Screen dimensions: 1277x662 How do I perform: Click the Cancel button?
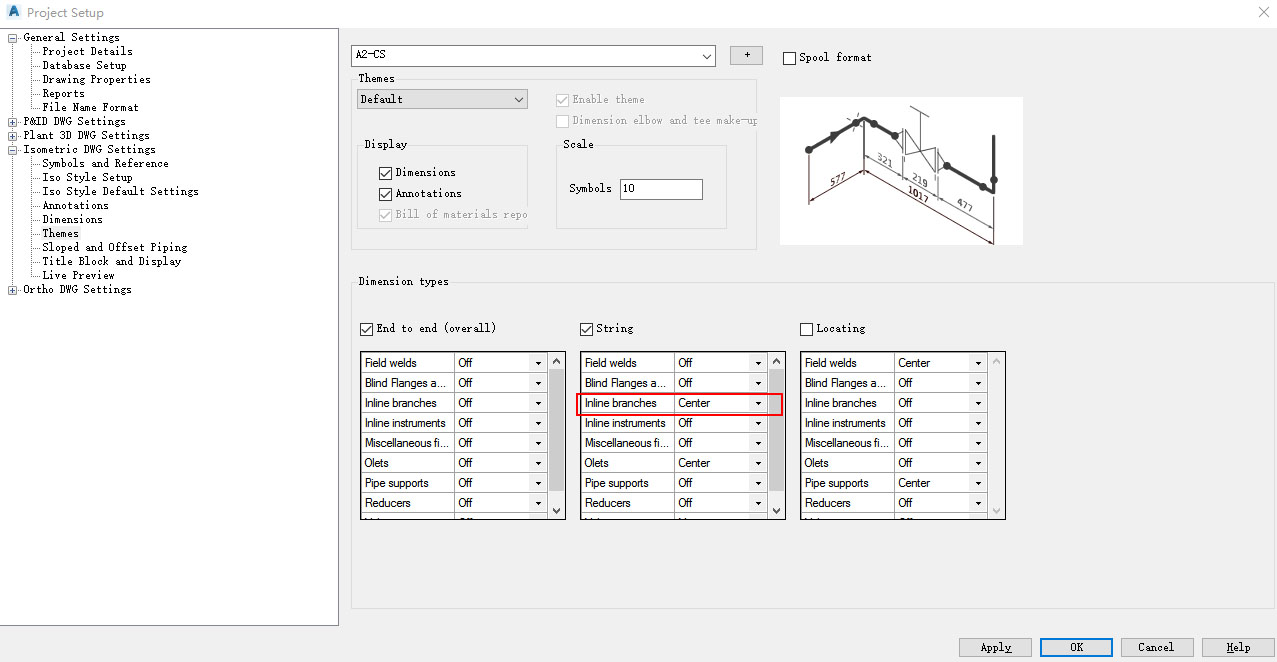[x=1156, y=647]
